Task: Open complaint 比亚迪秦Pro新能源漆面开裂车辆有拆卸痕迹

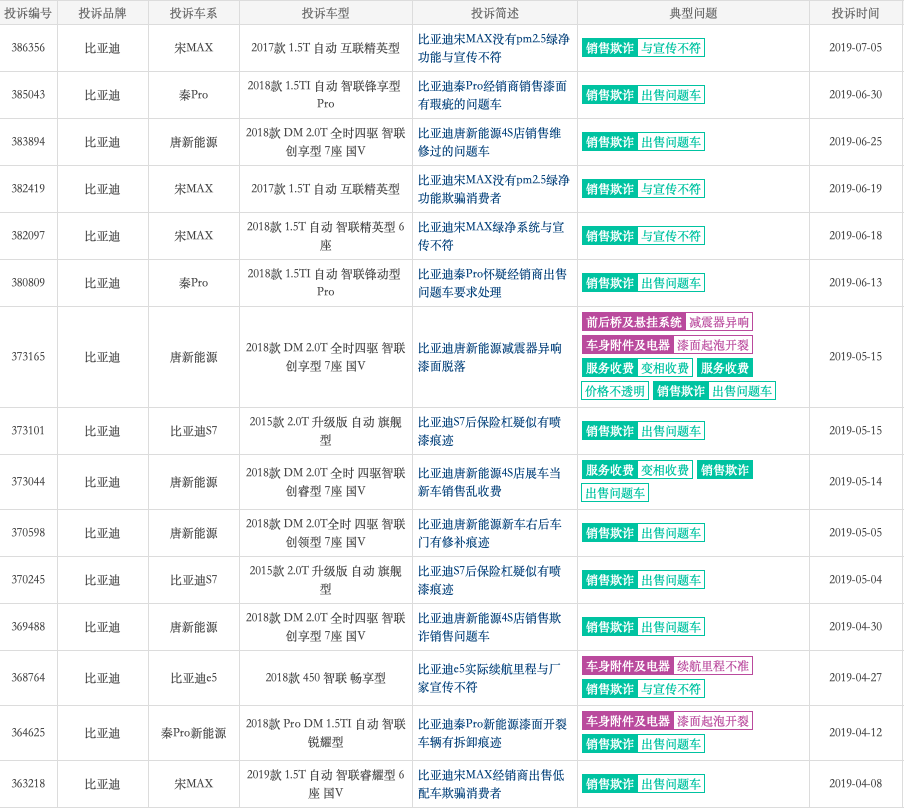Action: pos(492,733)
